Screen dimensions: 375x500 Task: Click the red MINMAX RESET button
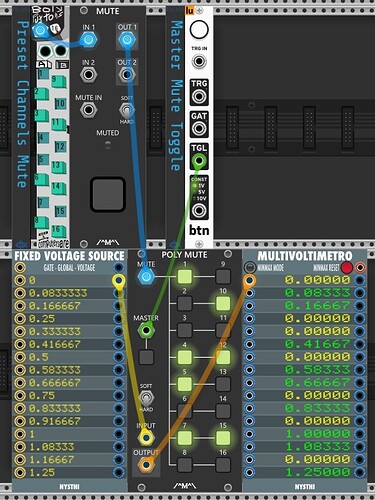click(x=347, y=267)
